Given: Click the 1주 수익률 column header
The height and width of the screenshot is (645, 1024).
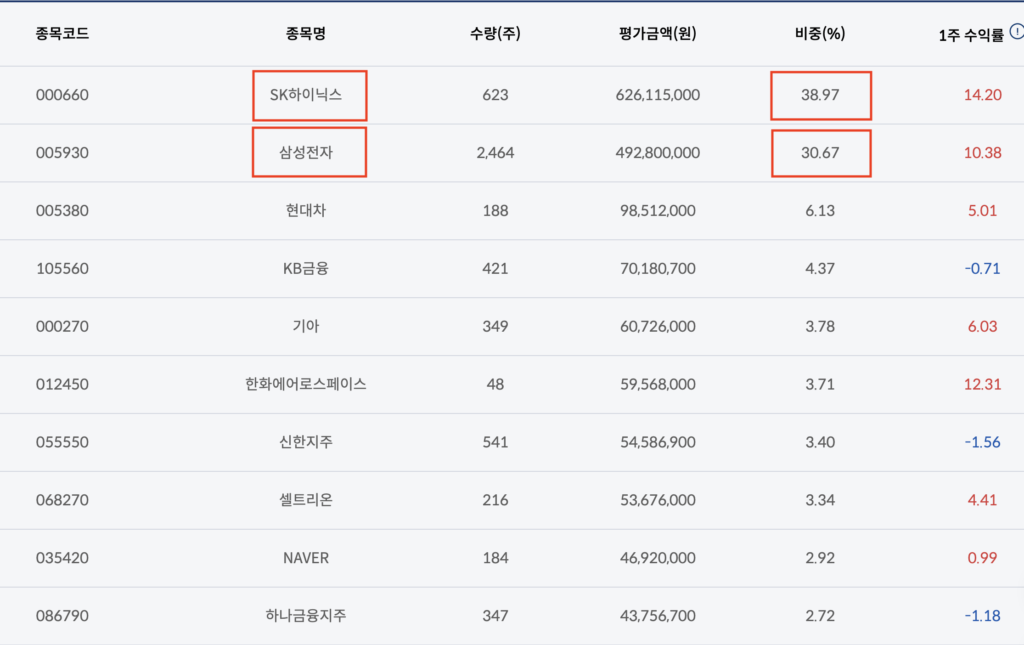Looking at the screenshot, I should [x=965, y=33].
